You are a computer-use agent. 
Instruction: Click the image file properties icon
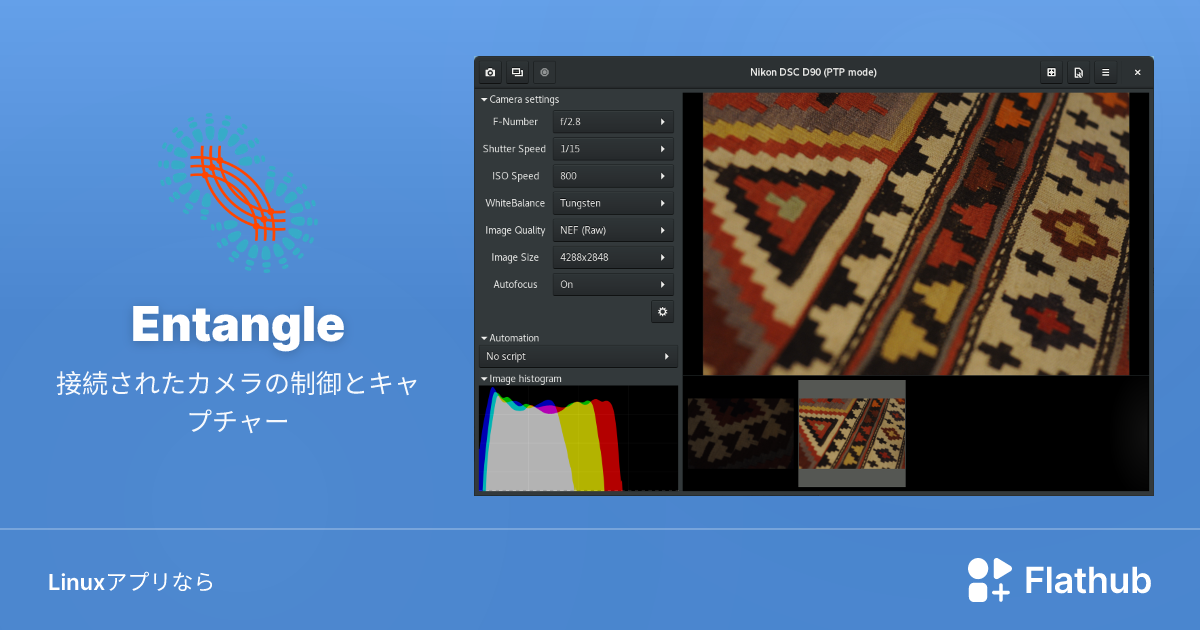pyautogui.click(x=1079, y=72)
